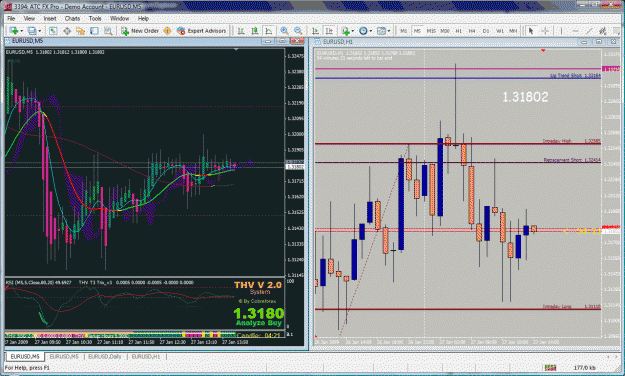Viewport: 625px width, 376px height.
Task: Expand the Profiles dropdown arrow
Action: coord(39,31)
